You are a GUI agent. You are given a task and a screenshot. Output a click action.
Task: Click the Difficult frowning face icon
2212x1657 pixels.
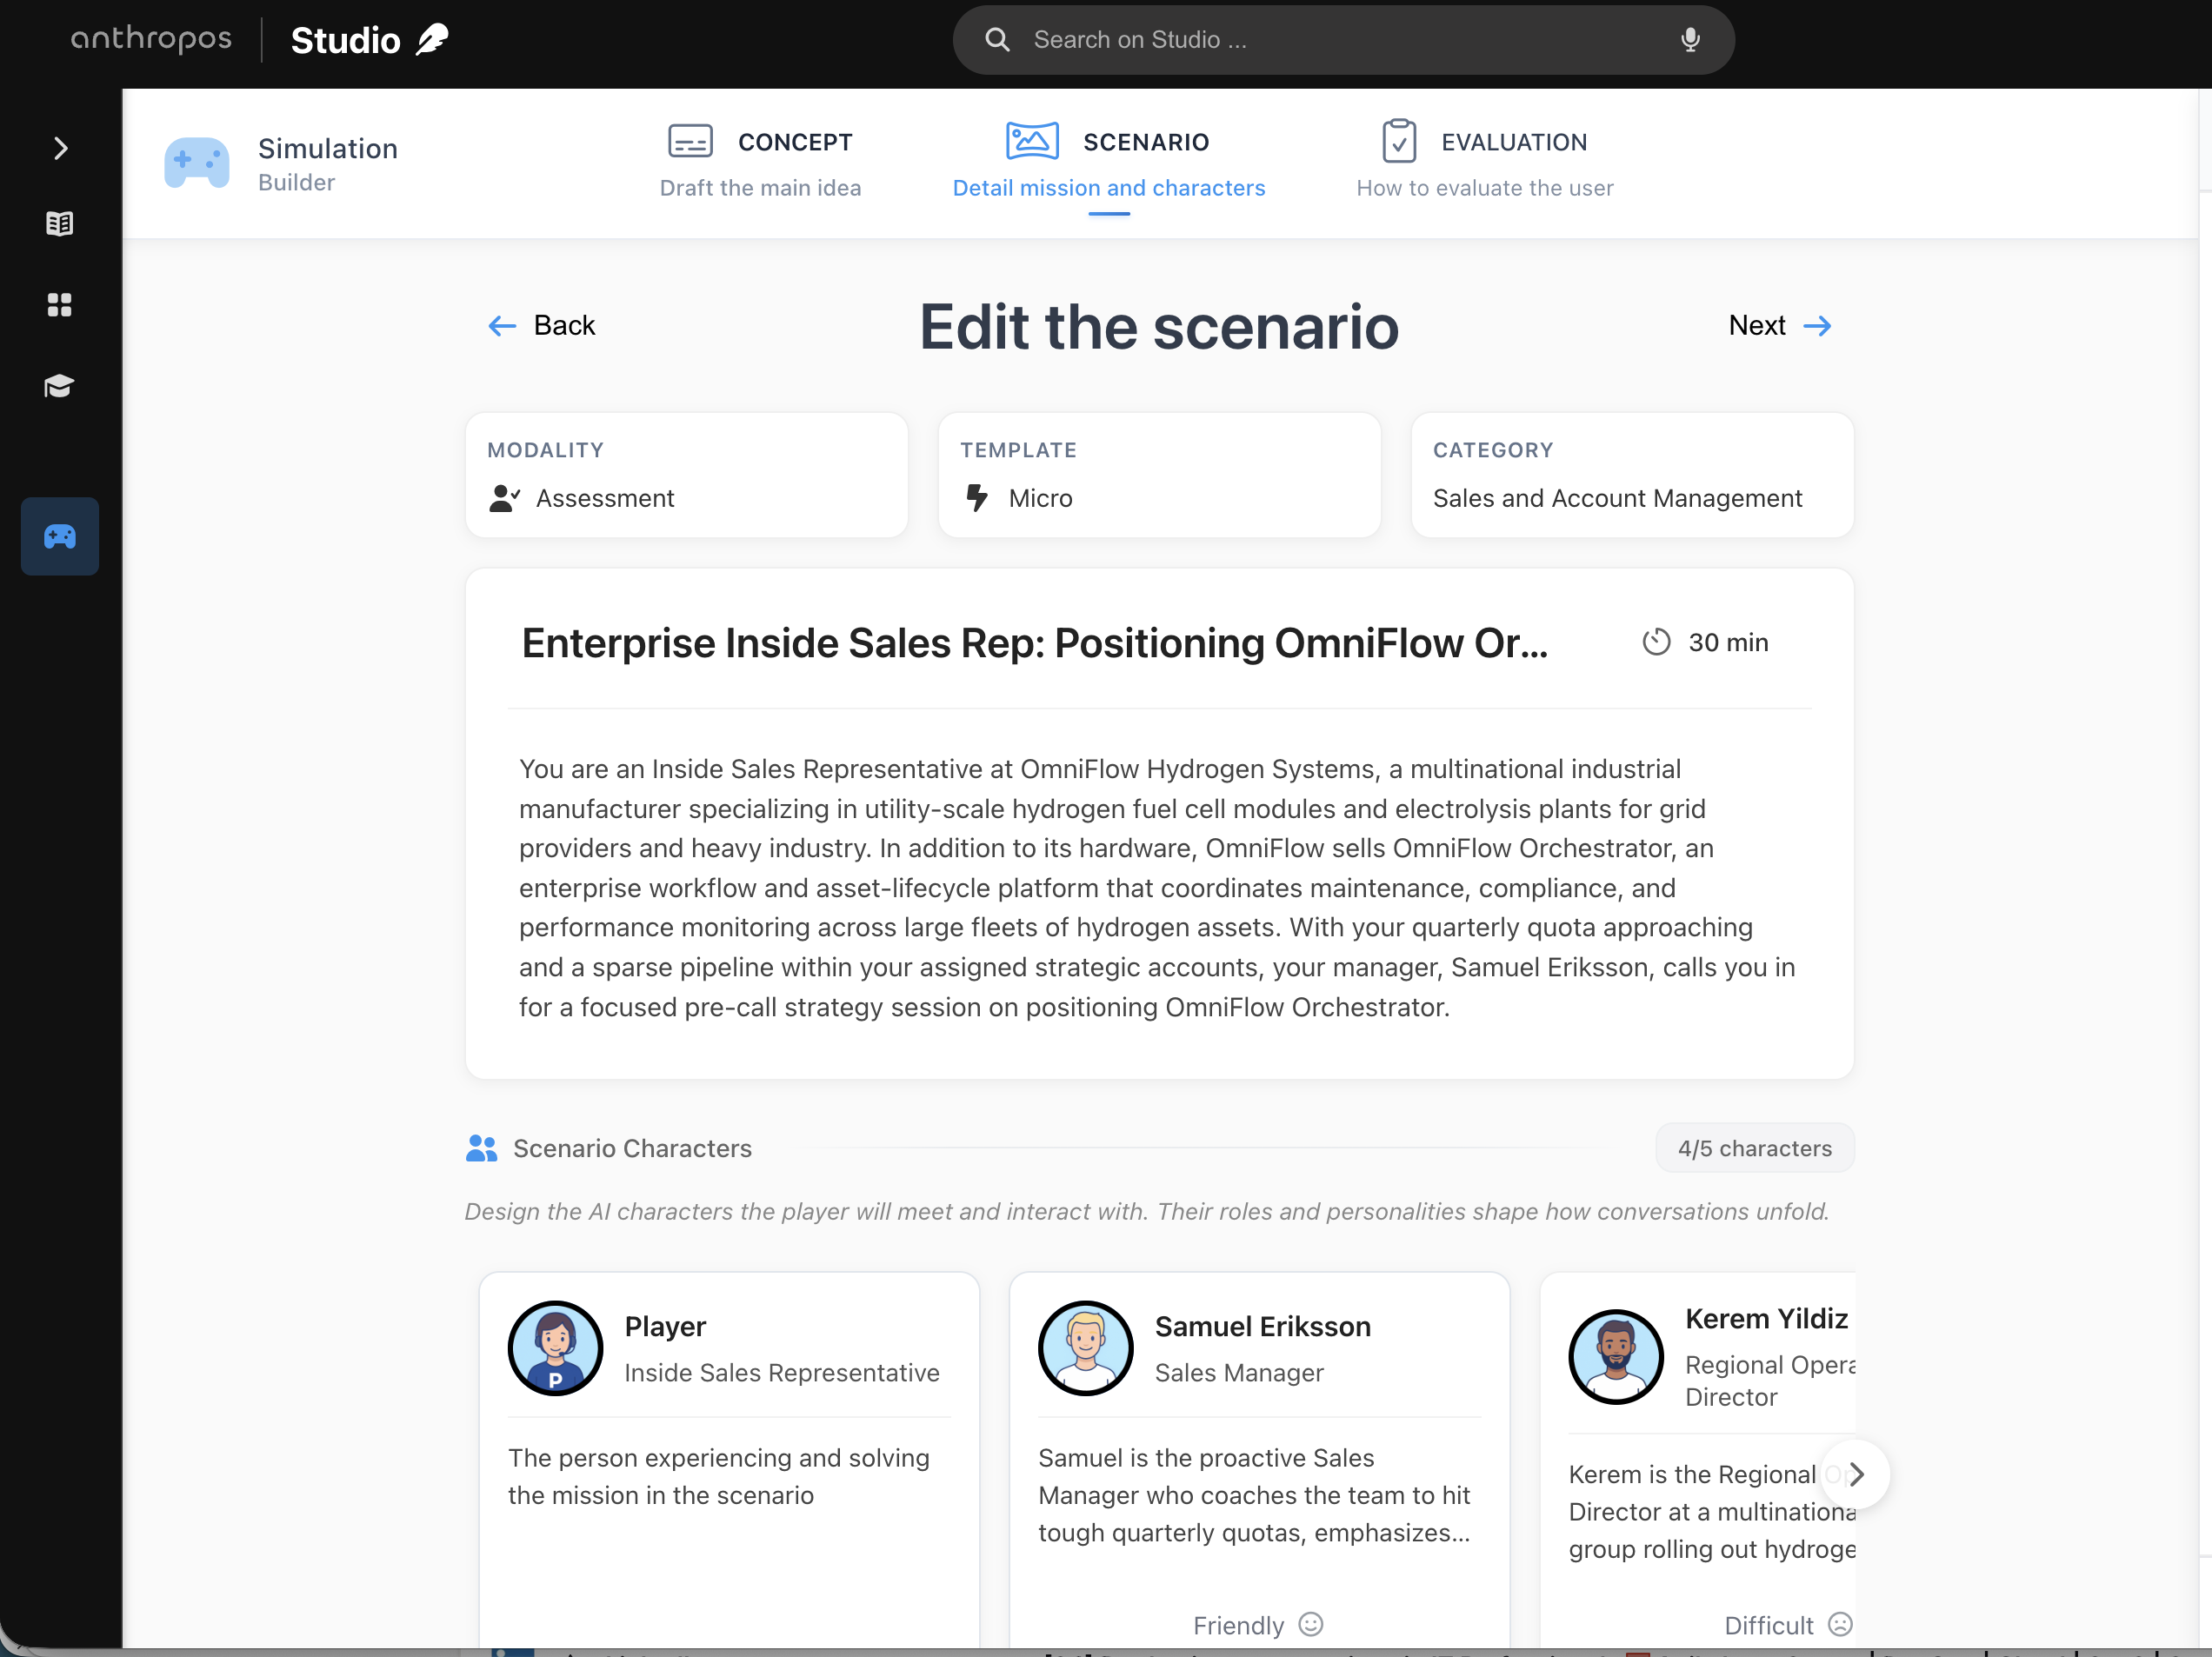[1840, 1624]
